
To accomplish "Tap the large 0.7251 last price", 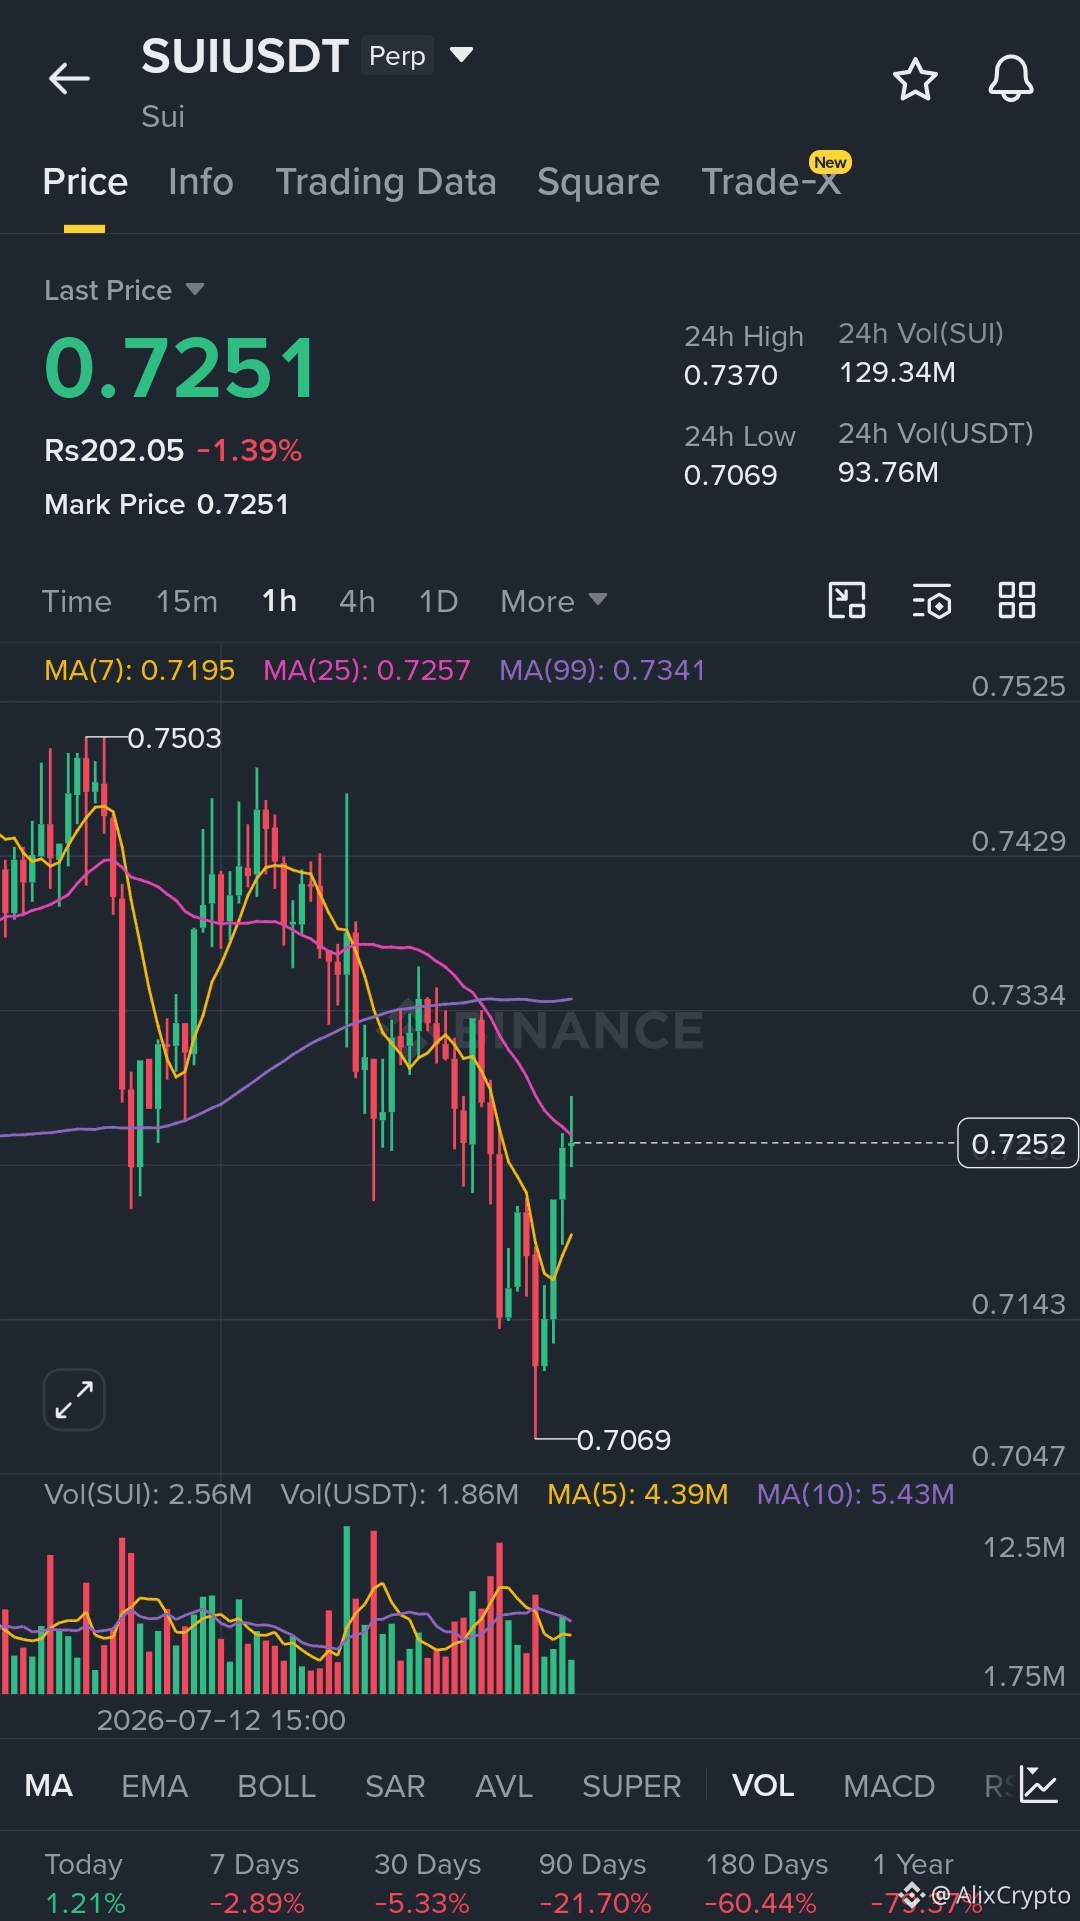I will pos(181,368).
